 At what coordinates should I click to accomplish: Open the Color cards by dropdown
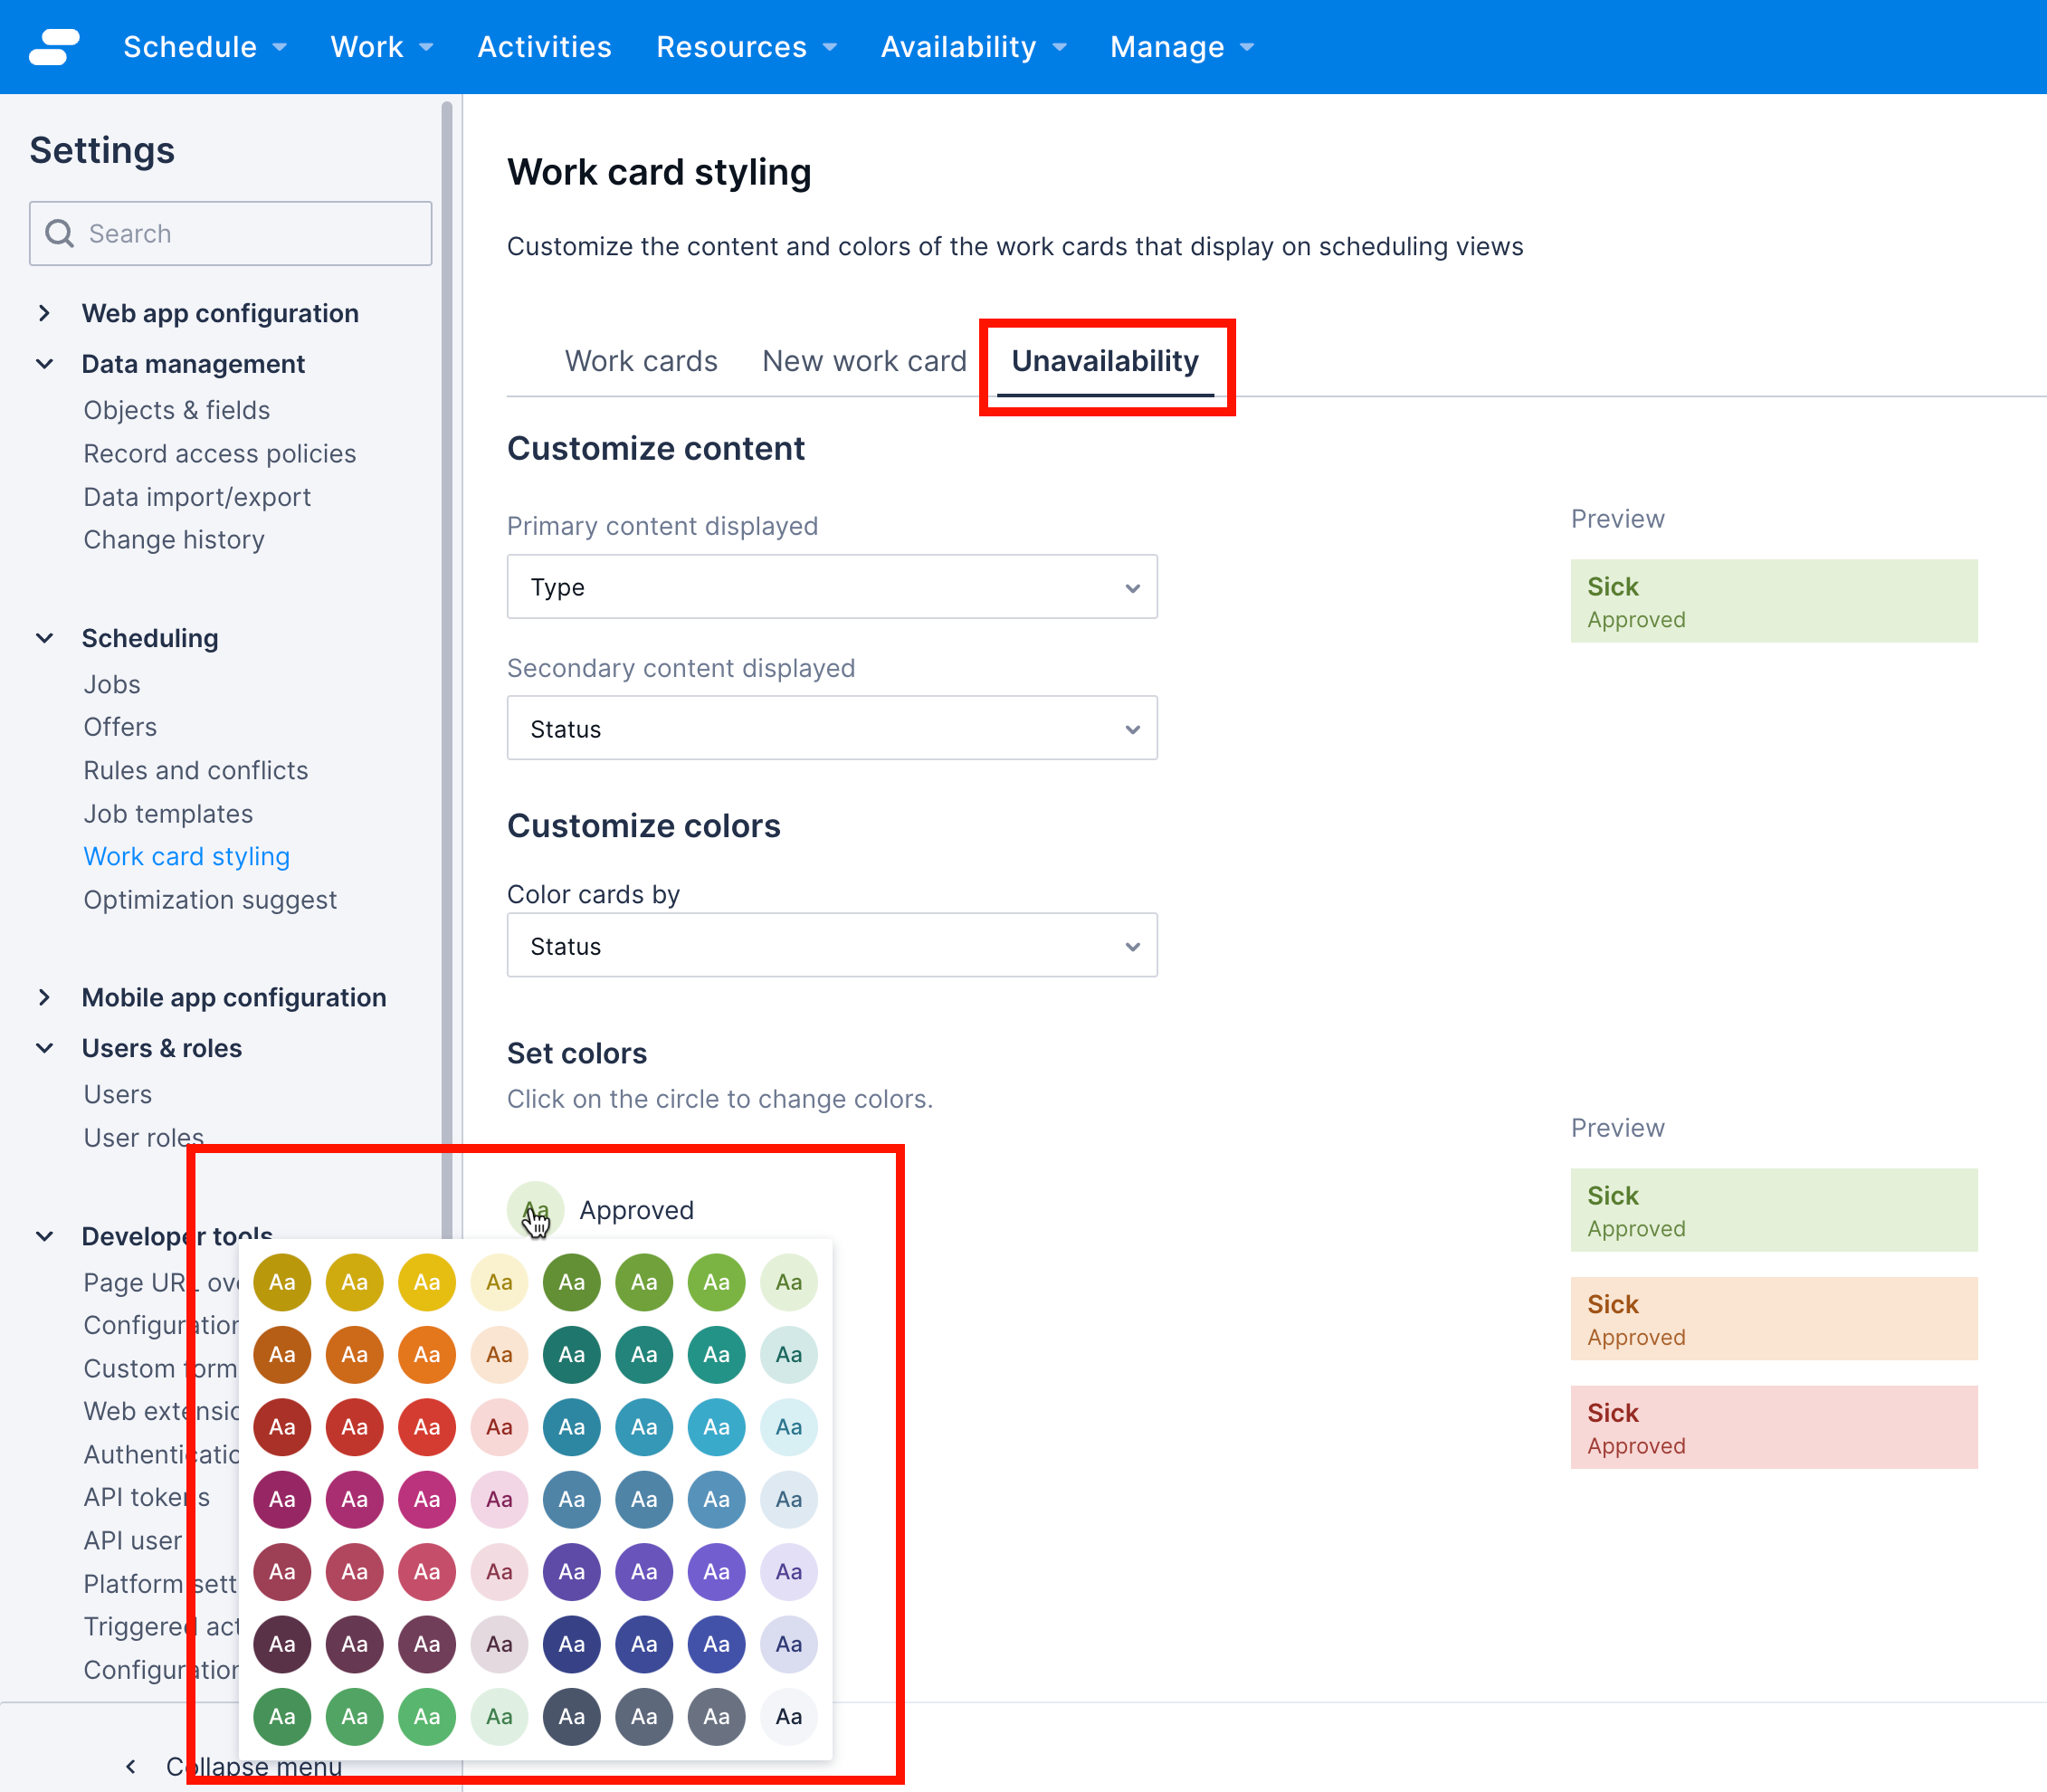coord(832,945)
